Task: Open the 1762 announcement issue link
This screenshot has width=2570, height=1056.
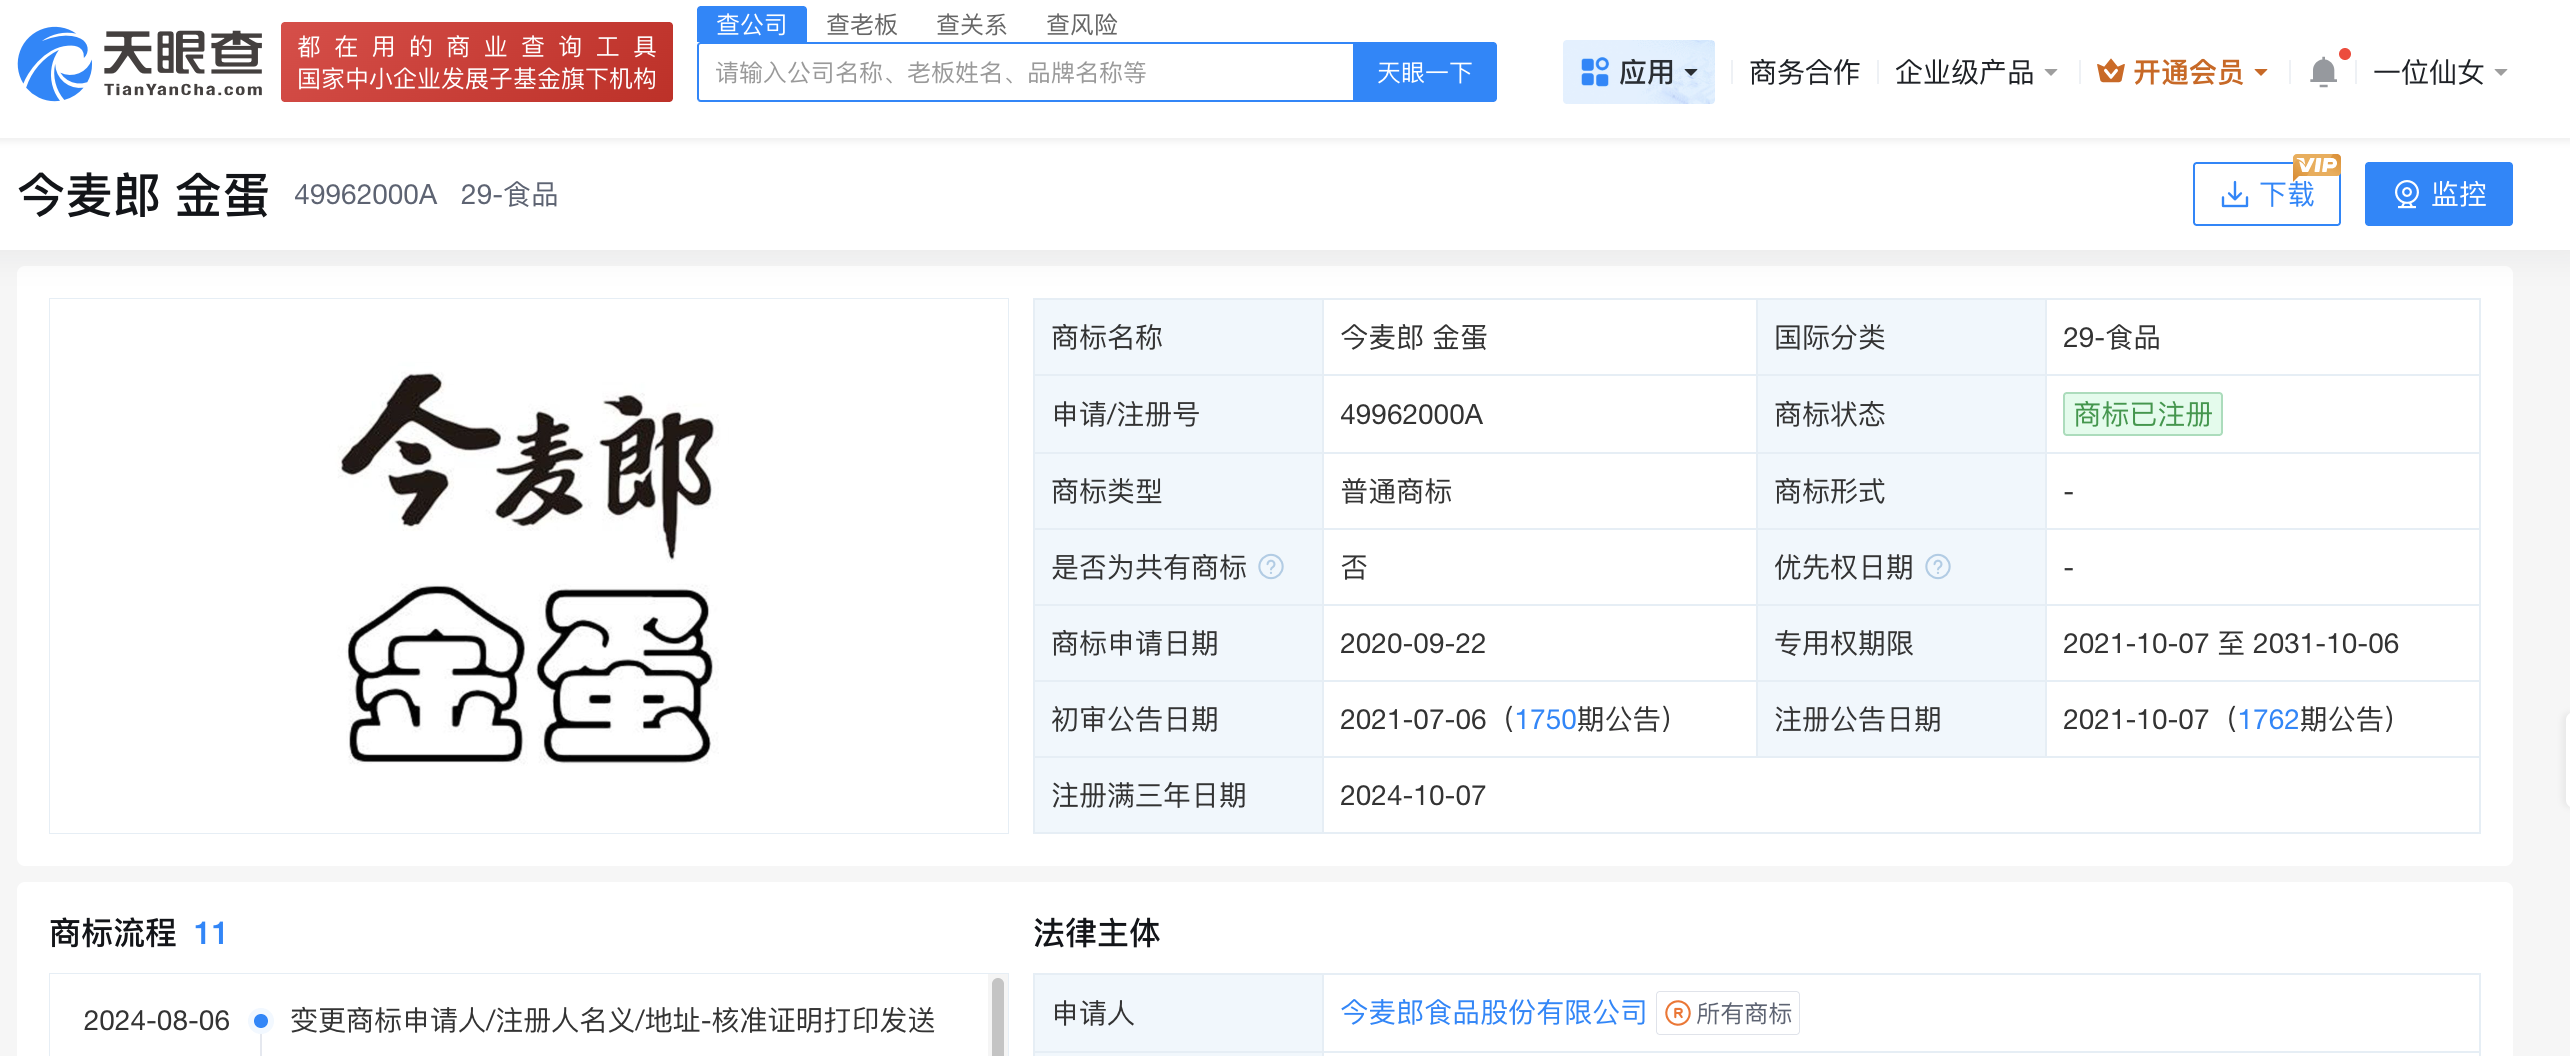Action: pos(2268,719)
